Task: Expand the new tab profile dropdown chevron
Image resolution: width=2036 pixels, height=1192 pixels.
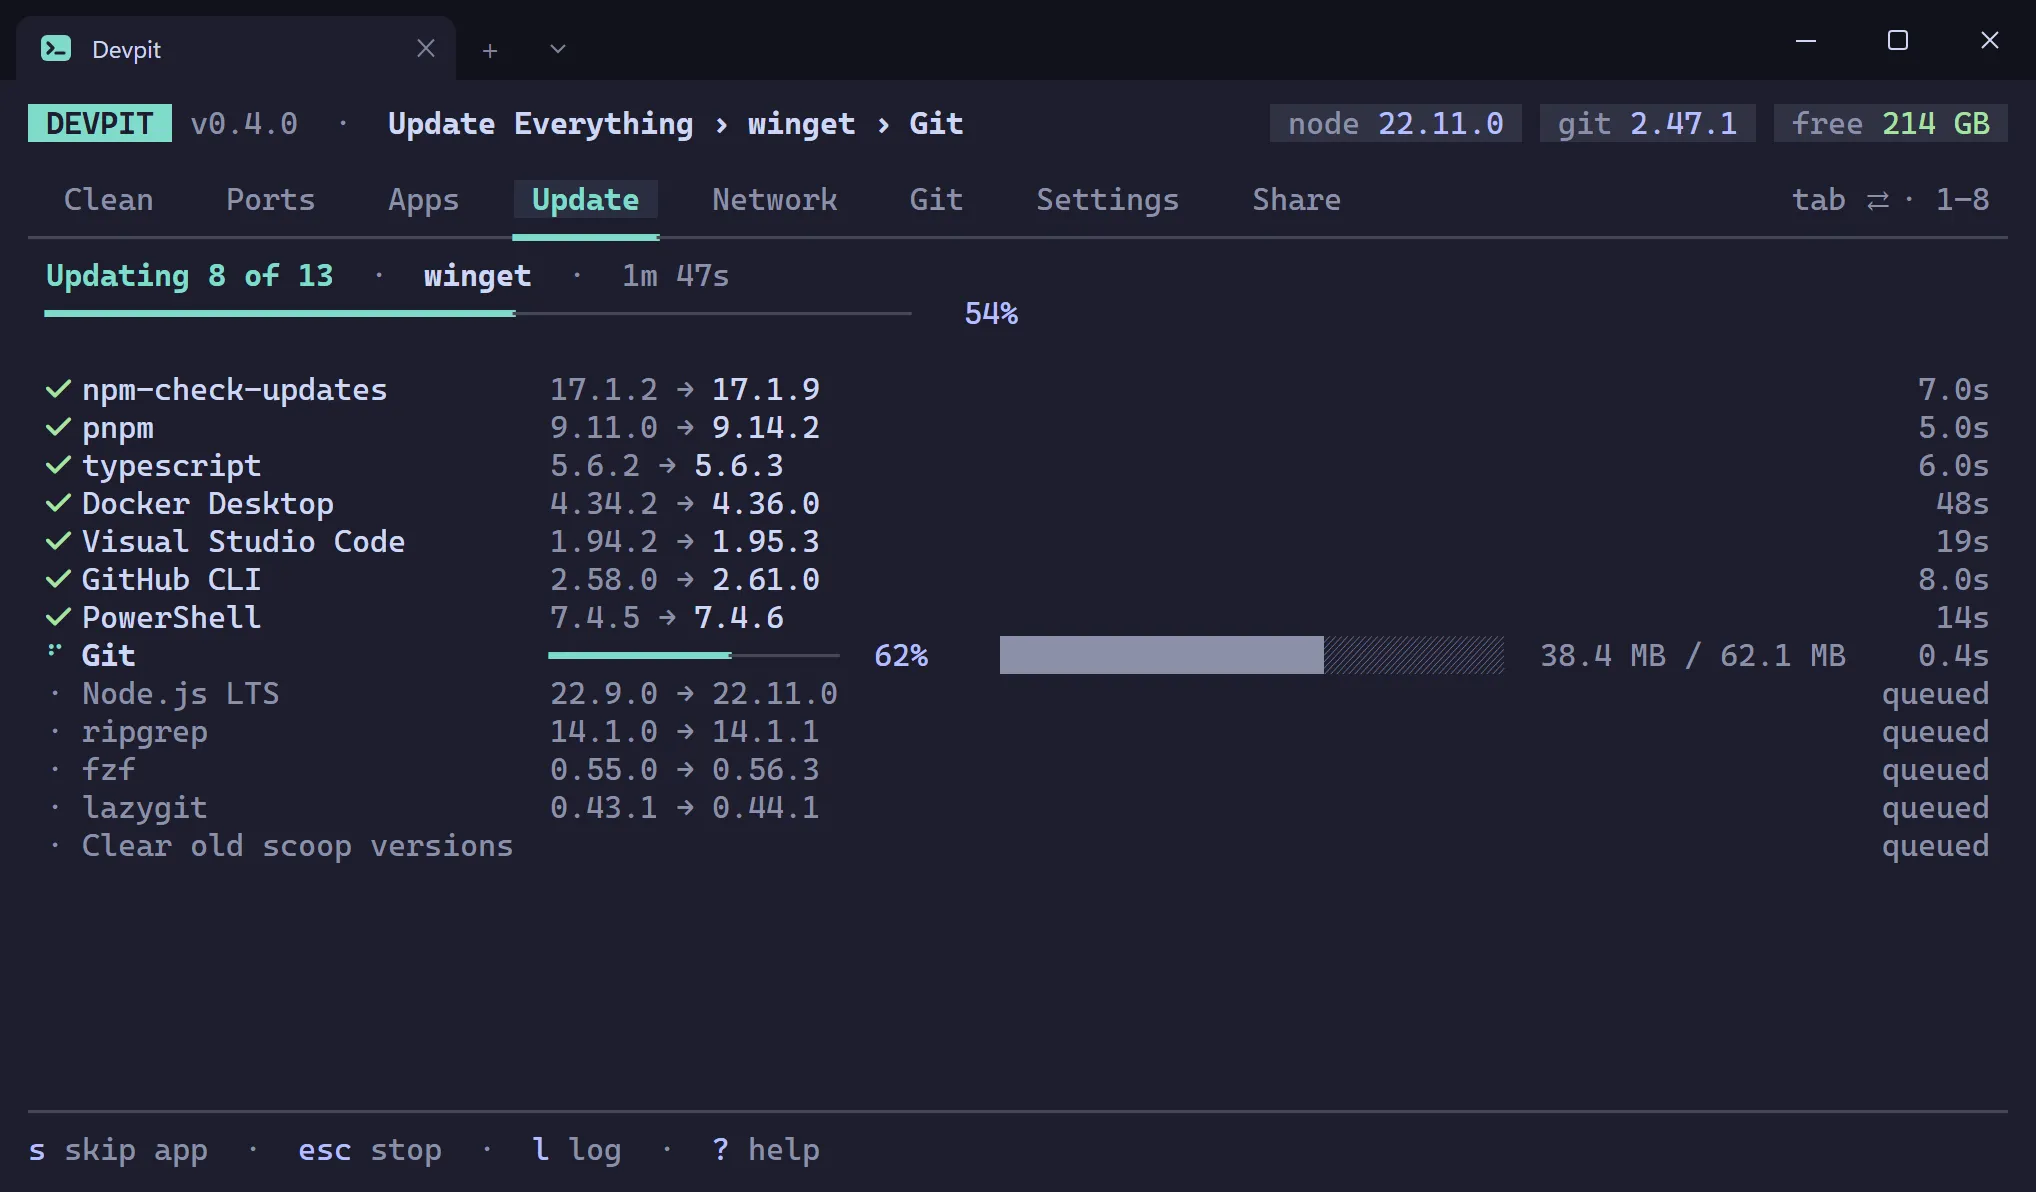Action: click(x=558, y=49)
